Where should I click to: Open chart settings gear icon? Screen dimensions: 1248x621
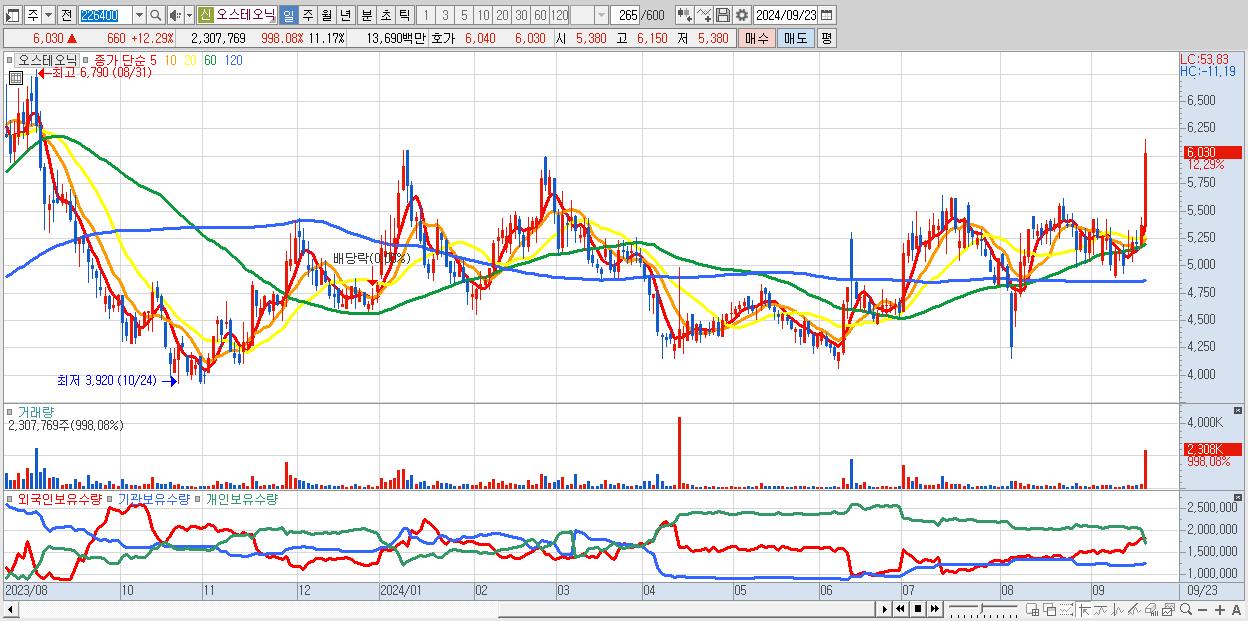tap(741, 15)
